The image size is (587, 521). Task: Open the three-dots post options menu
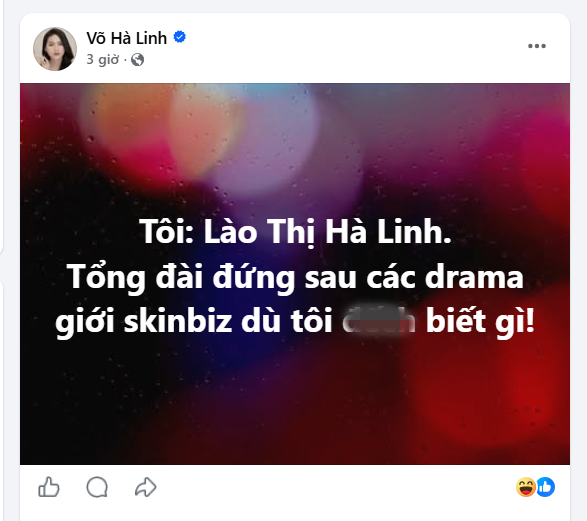pos(537,46)
